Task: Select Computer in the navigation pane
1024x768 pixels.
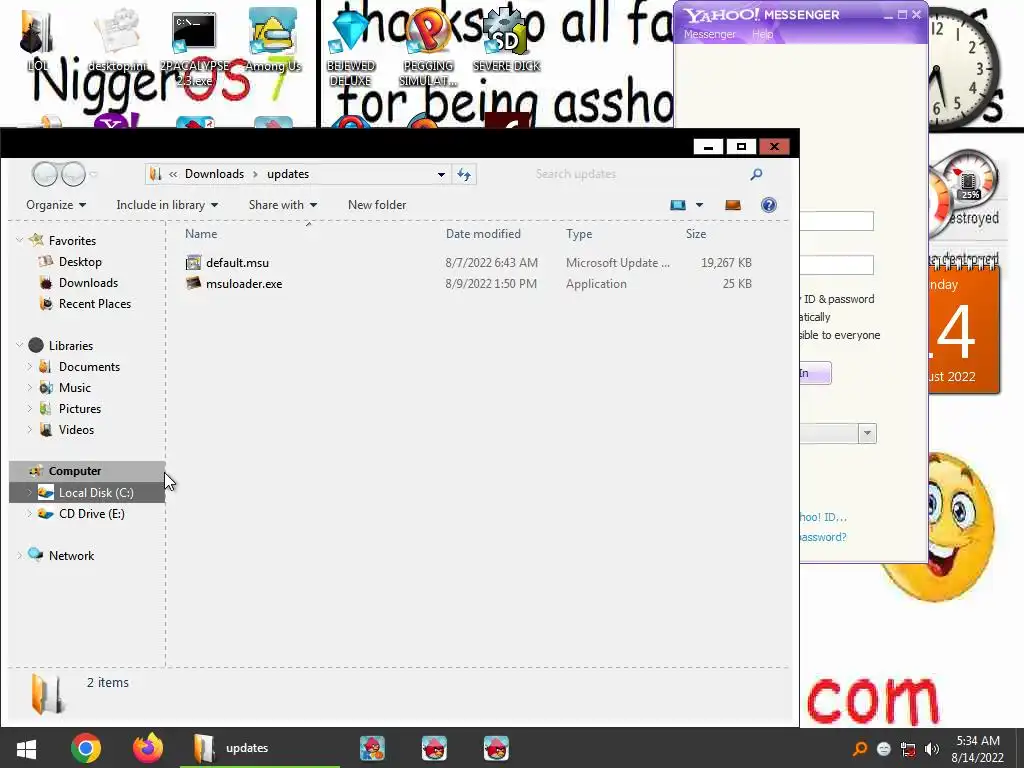Action: pos(87,471)
